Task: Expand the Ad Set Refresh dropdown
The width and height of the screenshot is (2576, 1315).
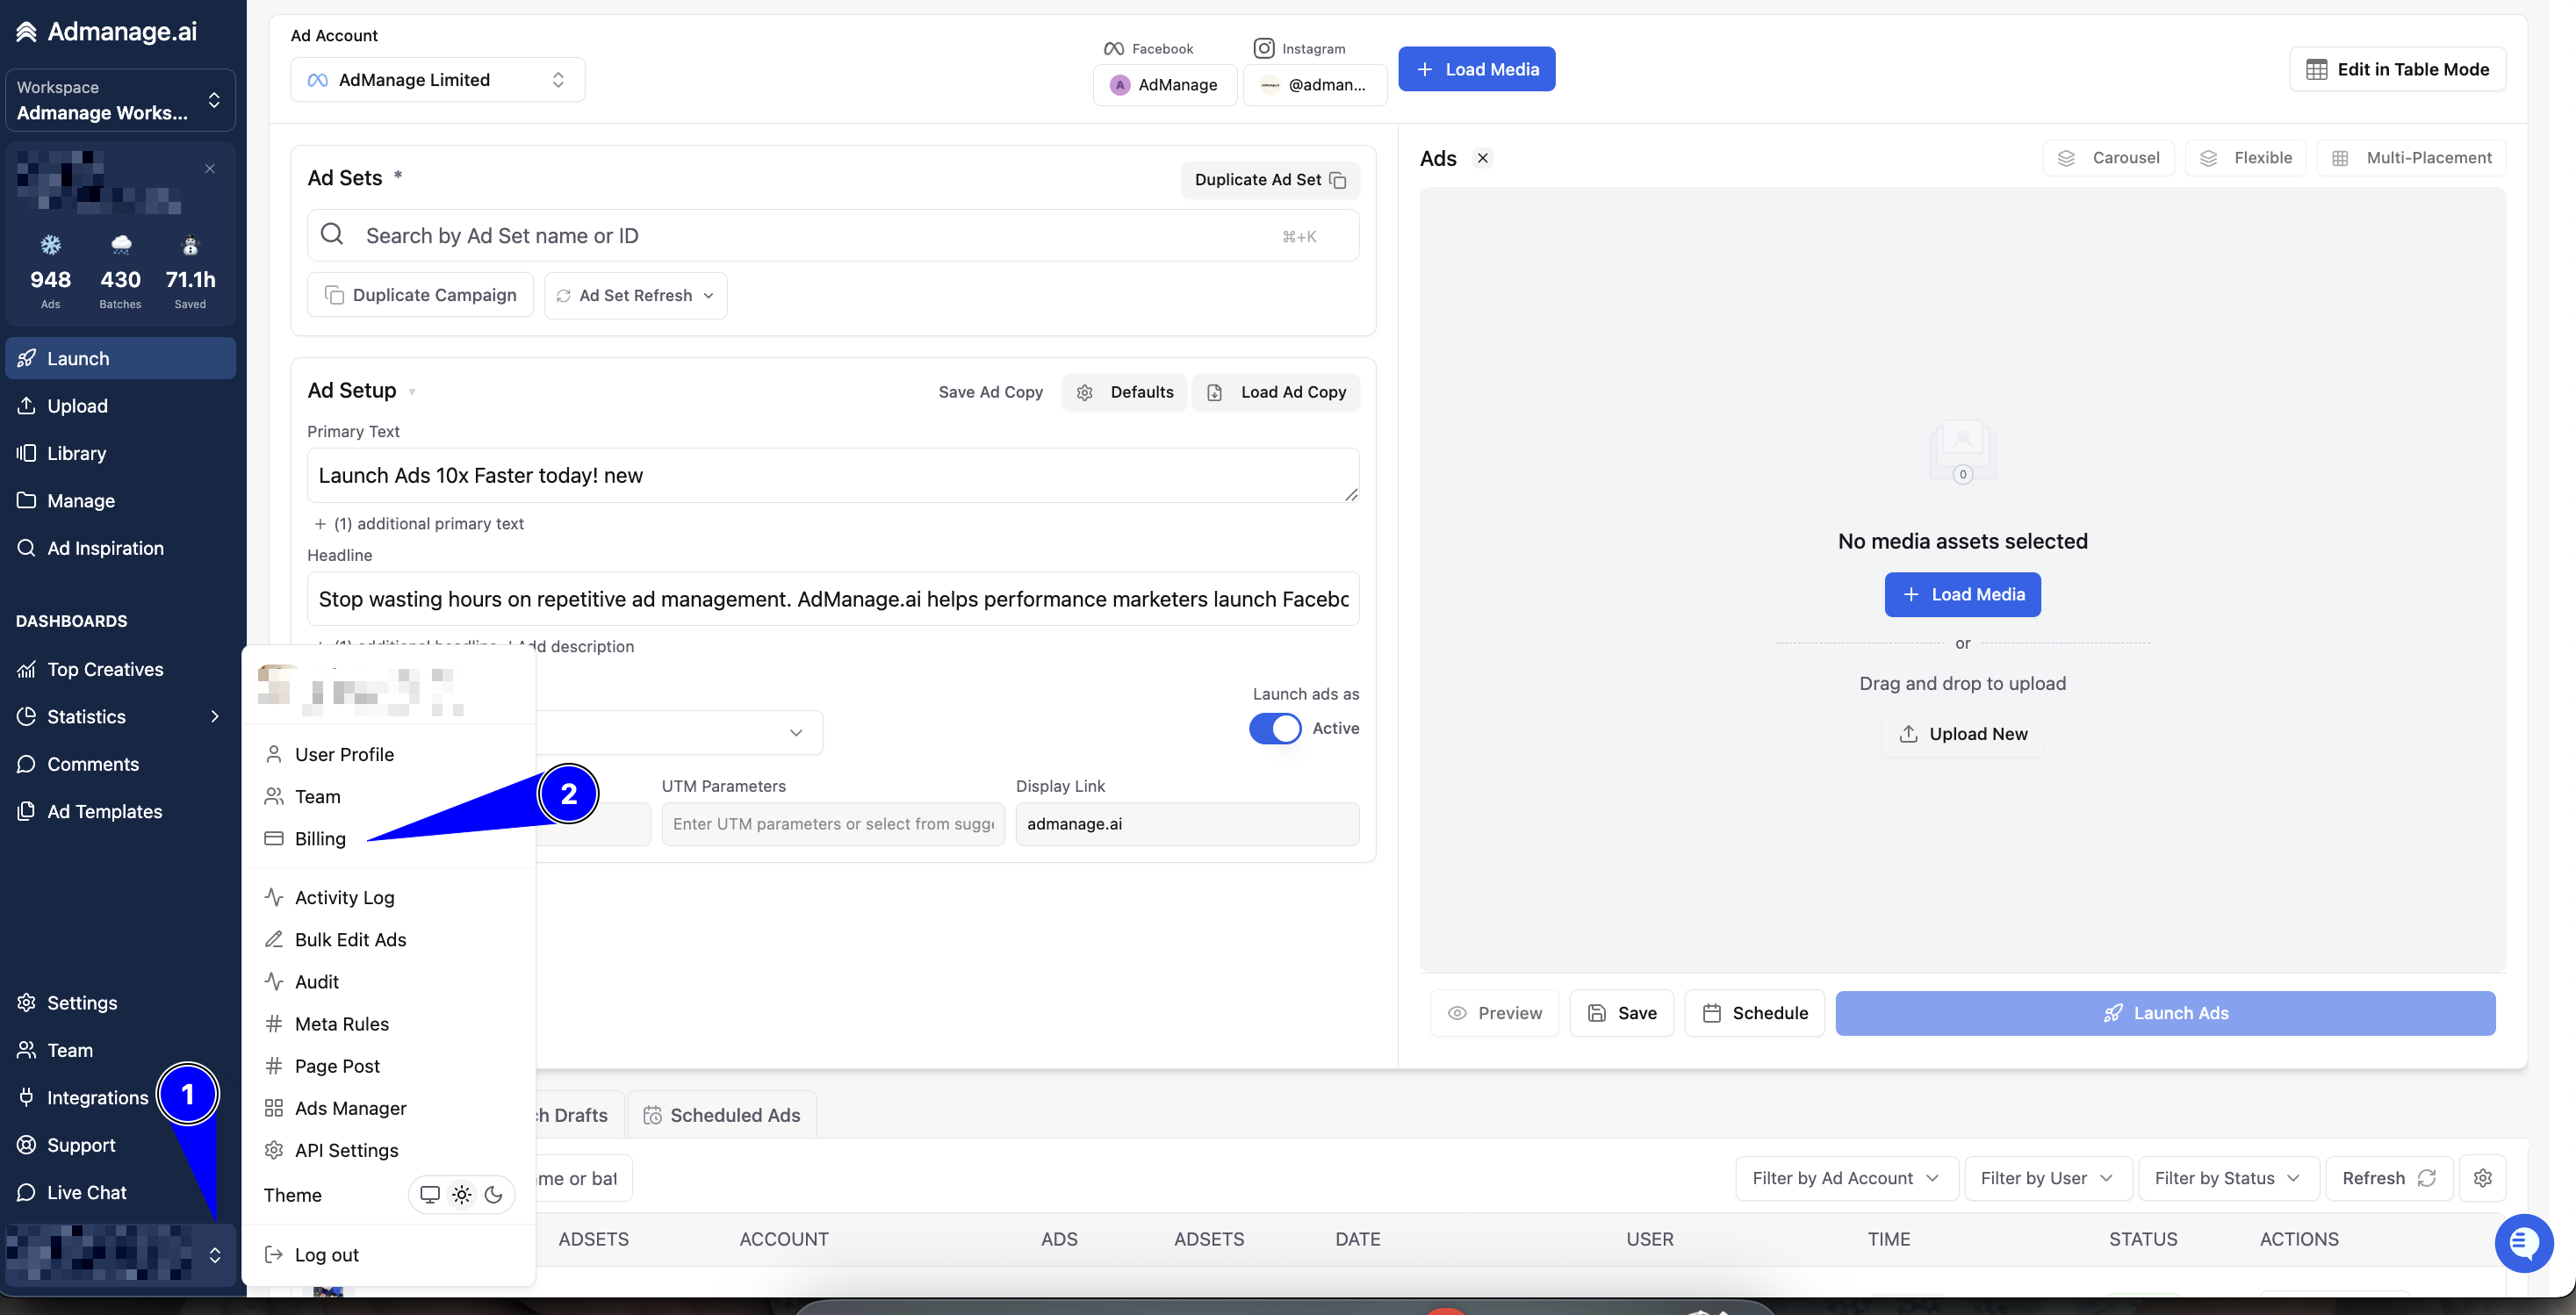Action: [x=635, y=295]
